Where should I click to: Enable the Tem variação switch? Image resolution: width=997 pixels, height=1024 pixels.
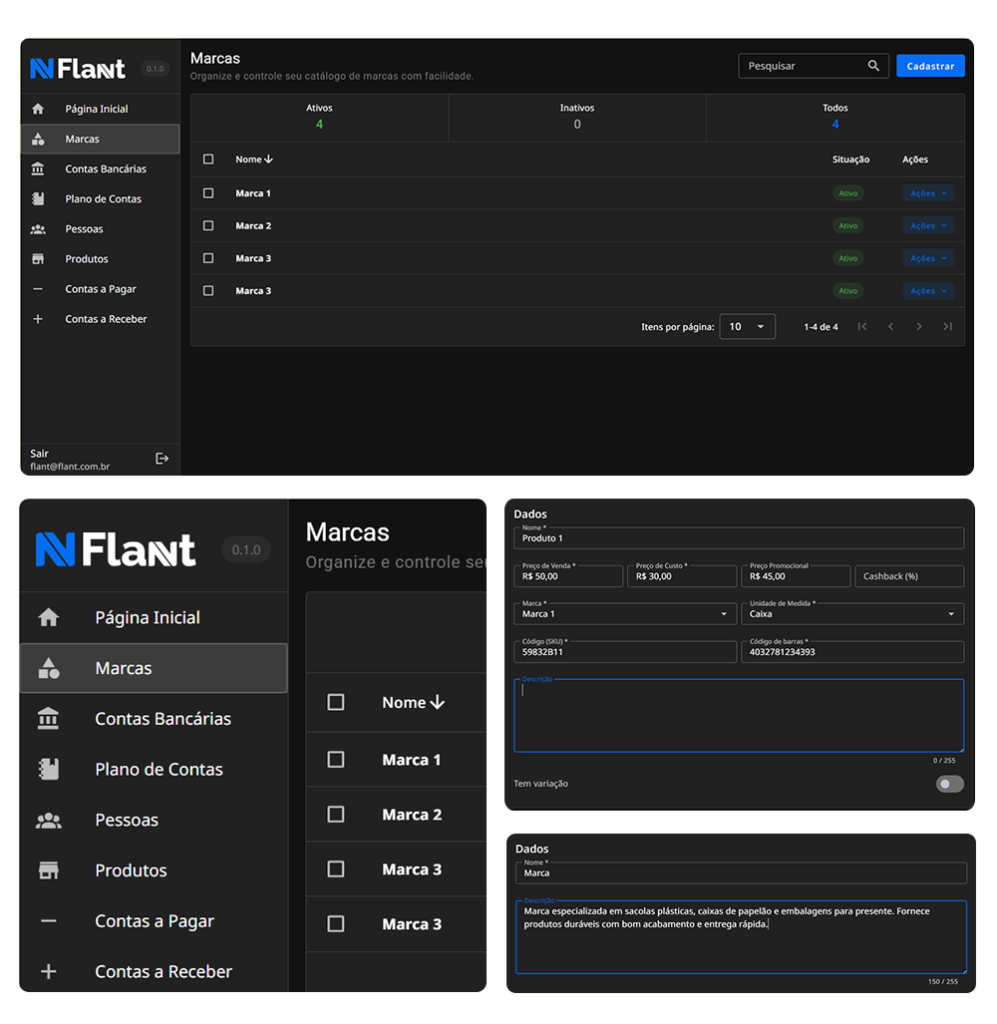pos(949,784)
